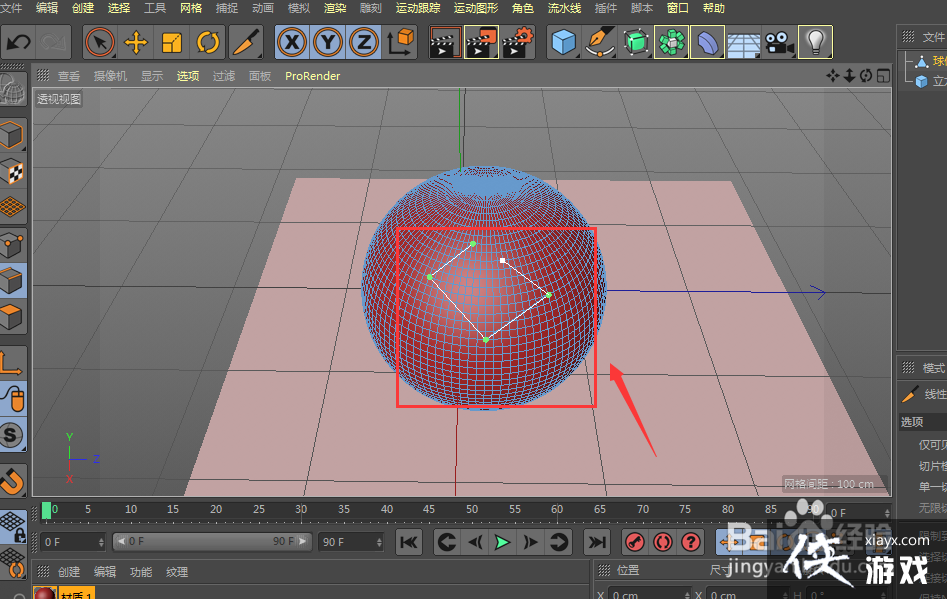Select the Rotate tool
This screenshot has height=599, width=947.
pos(208,42)
